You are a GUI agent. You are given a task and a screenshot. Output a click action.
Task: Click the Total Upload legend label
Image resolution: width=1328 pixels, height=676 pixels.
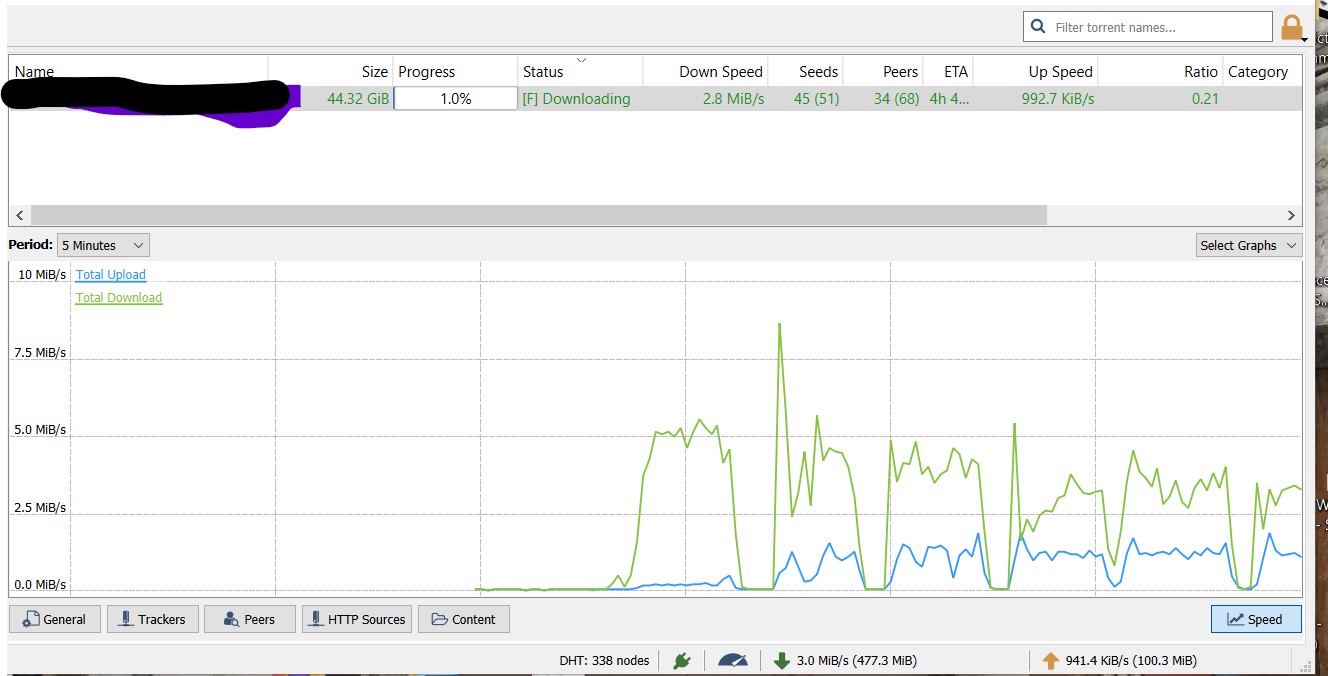(111, 275)
